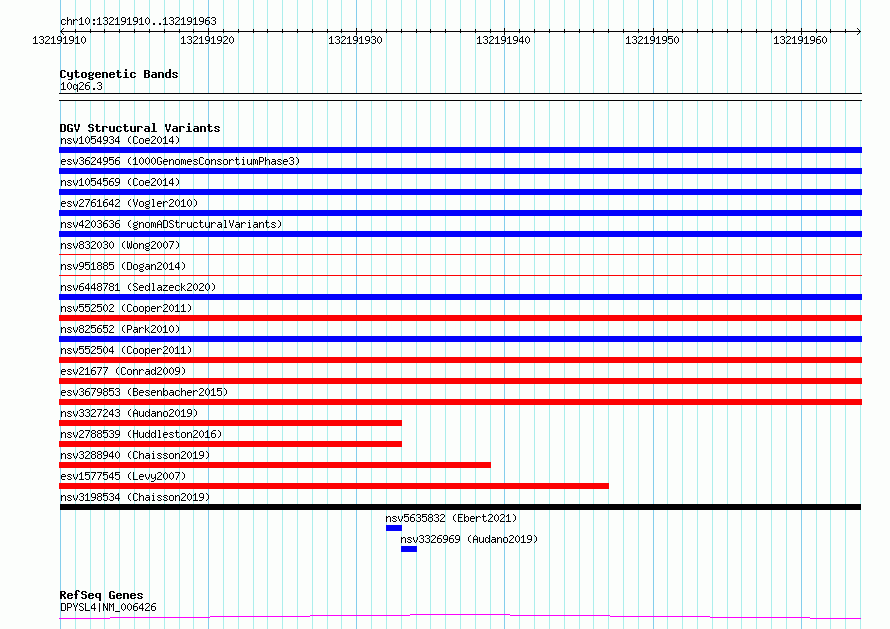Select the red bar under nsv2788539
The width and height of the screenshot is (890, 629).
pos(230,444)
